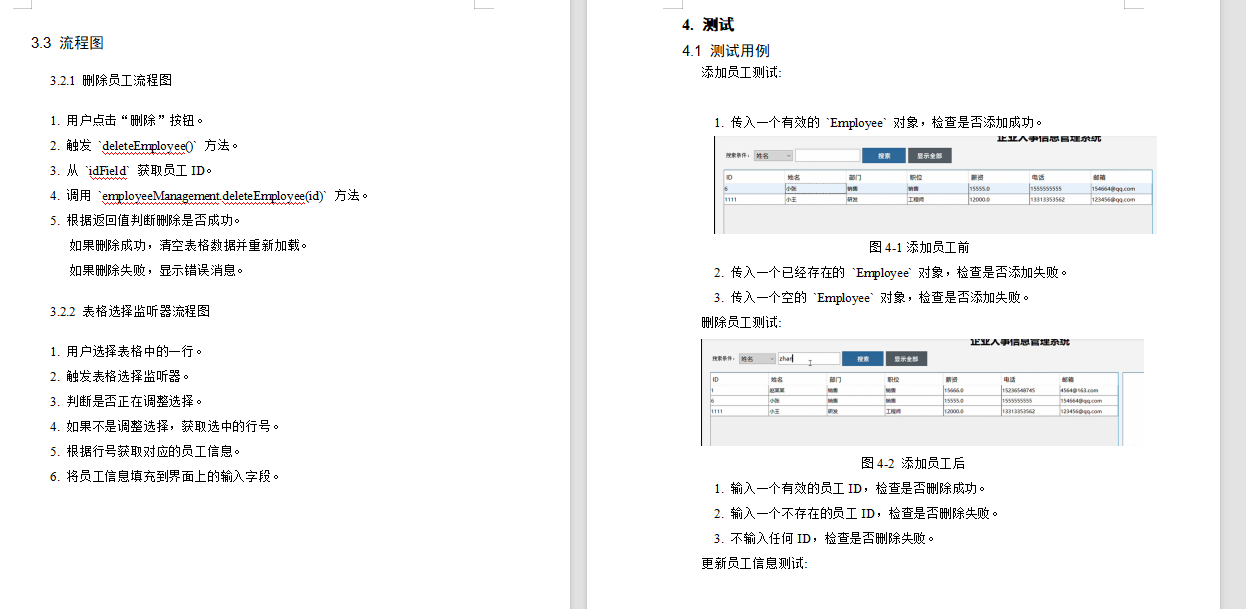Image resolution: width=1246 pixels, height=609 pixels.
Task: Open the 姓名 dropdown in 图4-2 screenshot
Action: 758,358
